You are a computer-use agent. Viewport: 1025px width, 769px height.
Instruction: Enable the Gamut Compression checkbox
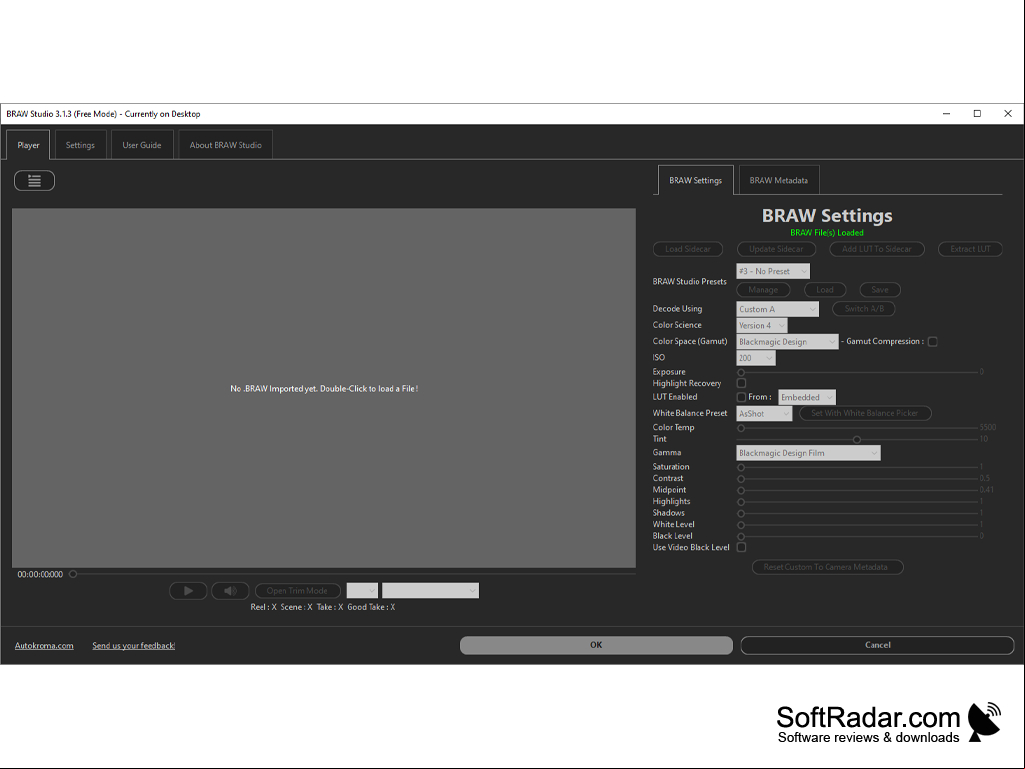933,342
